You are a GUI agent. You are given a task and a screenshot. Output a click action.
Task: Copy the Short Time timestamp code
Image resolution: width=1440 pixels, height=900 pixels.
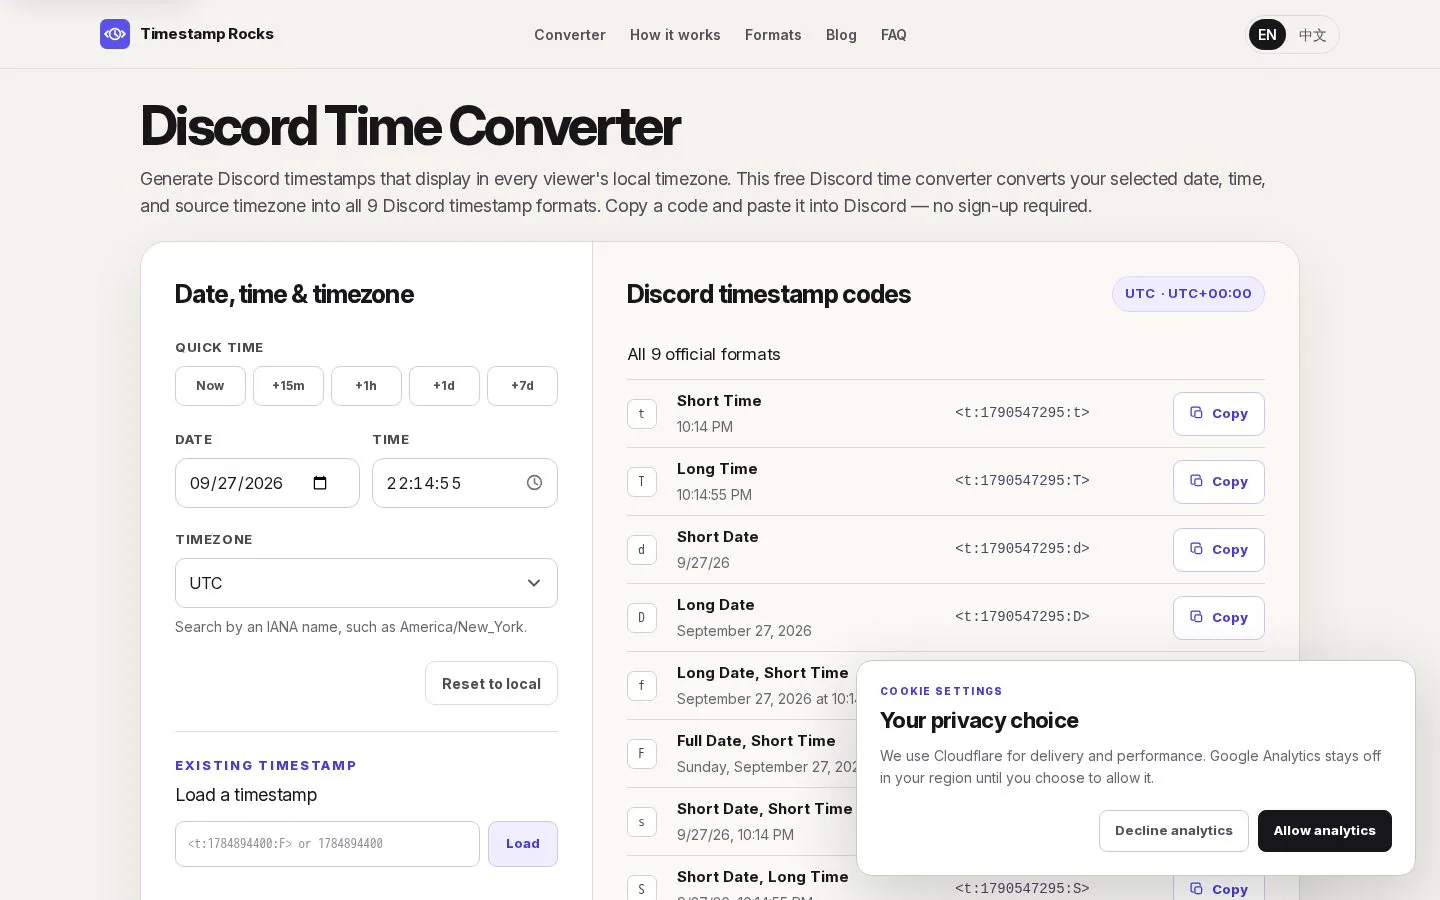(x=1219, y=414)
